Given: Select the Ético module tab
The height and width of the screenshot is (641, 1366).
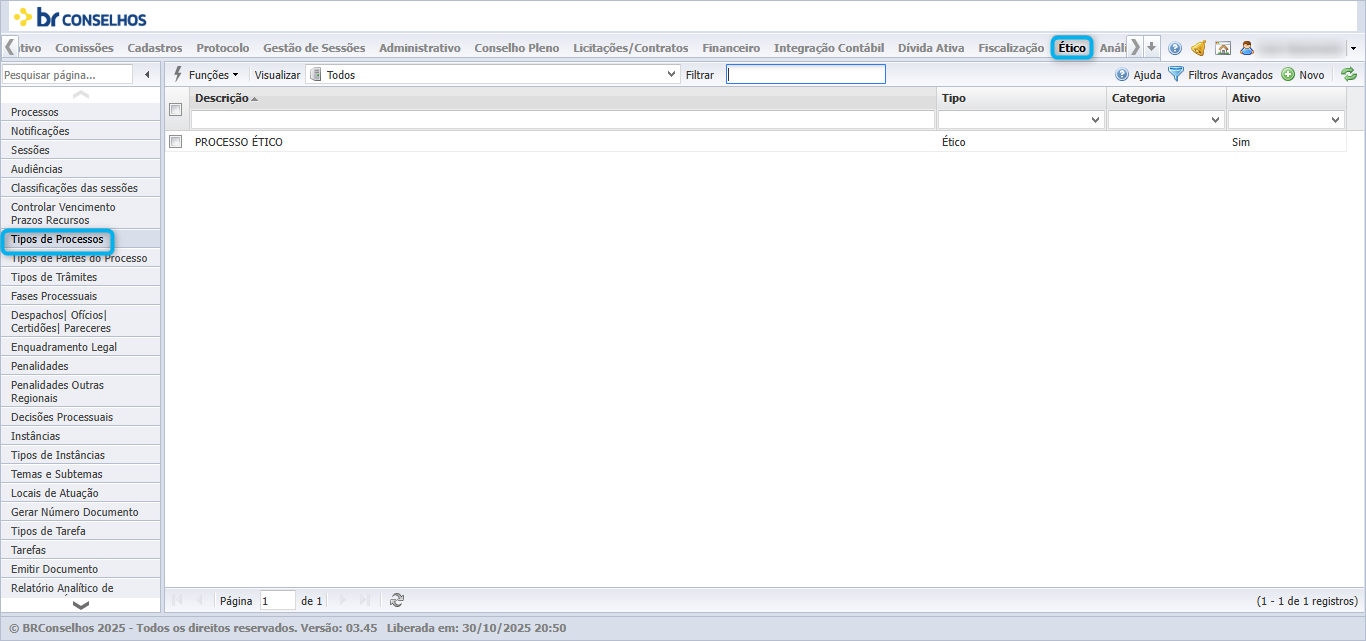Looking at the screenshot, I should click(1072, 48).
